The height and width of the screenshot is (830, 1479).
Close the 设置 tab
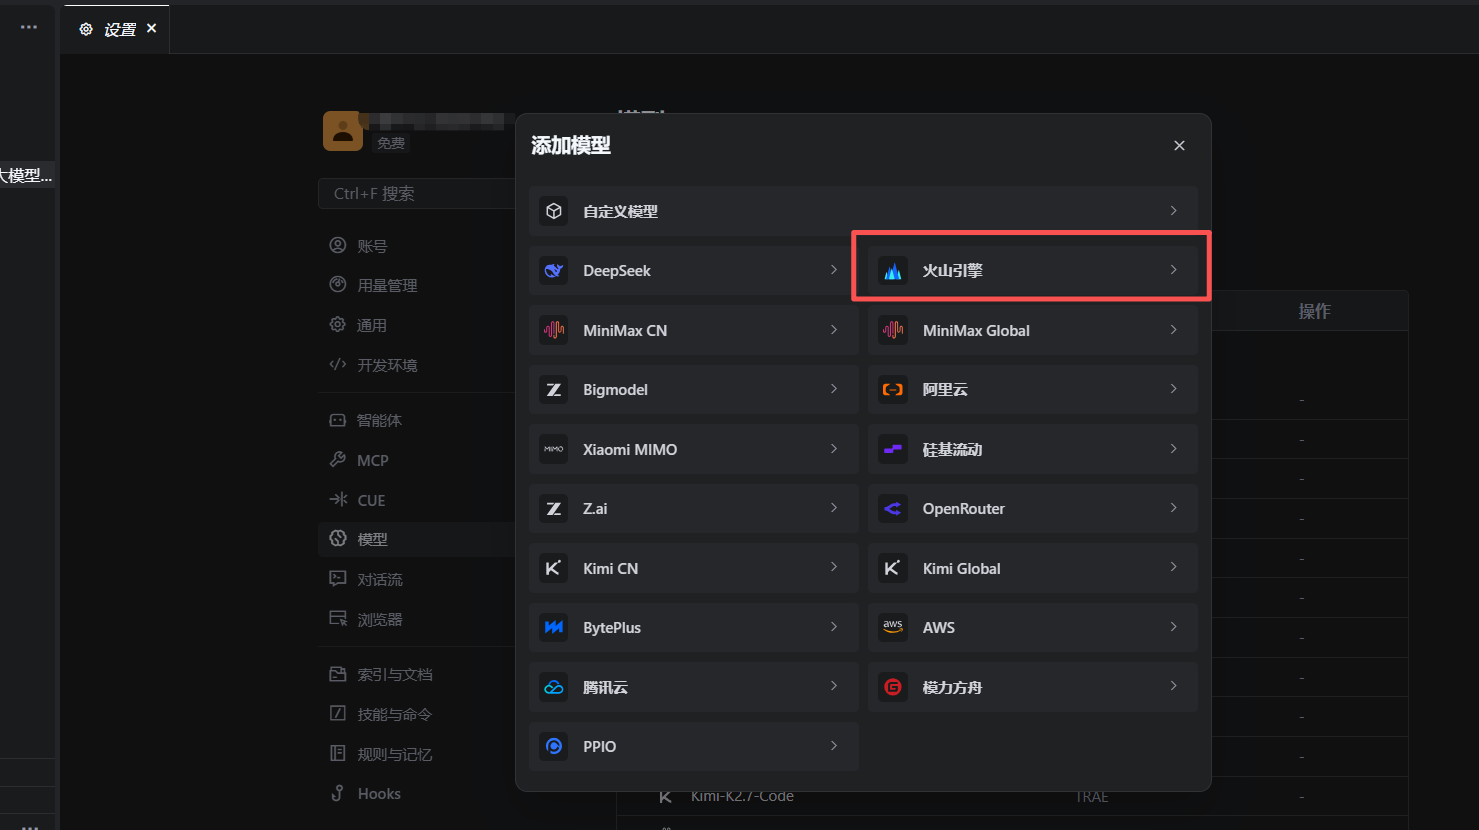151,29
